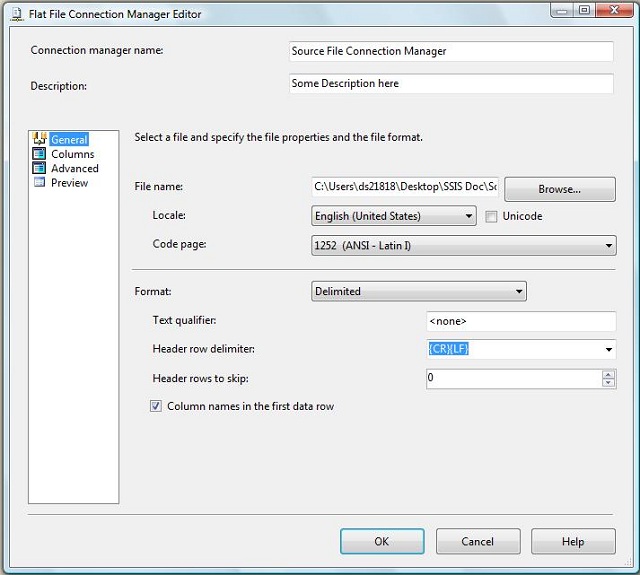Expand the Code page dropdown

(609, 245)
